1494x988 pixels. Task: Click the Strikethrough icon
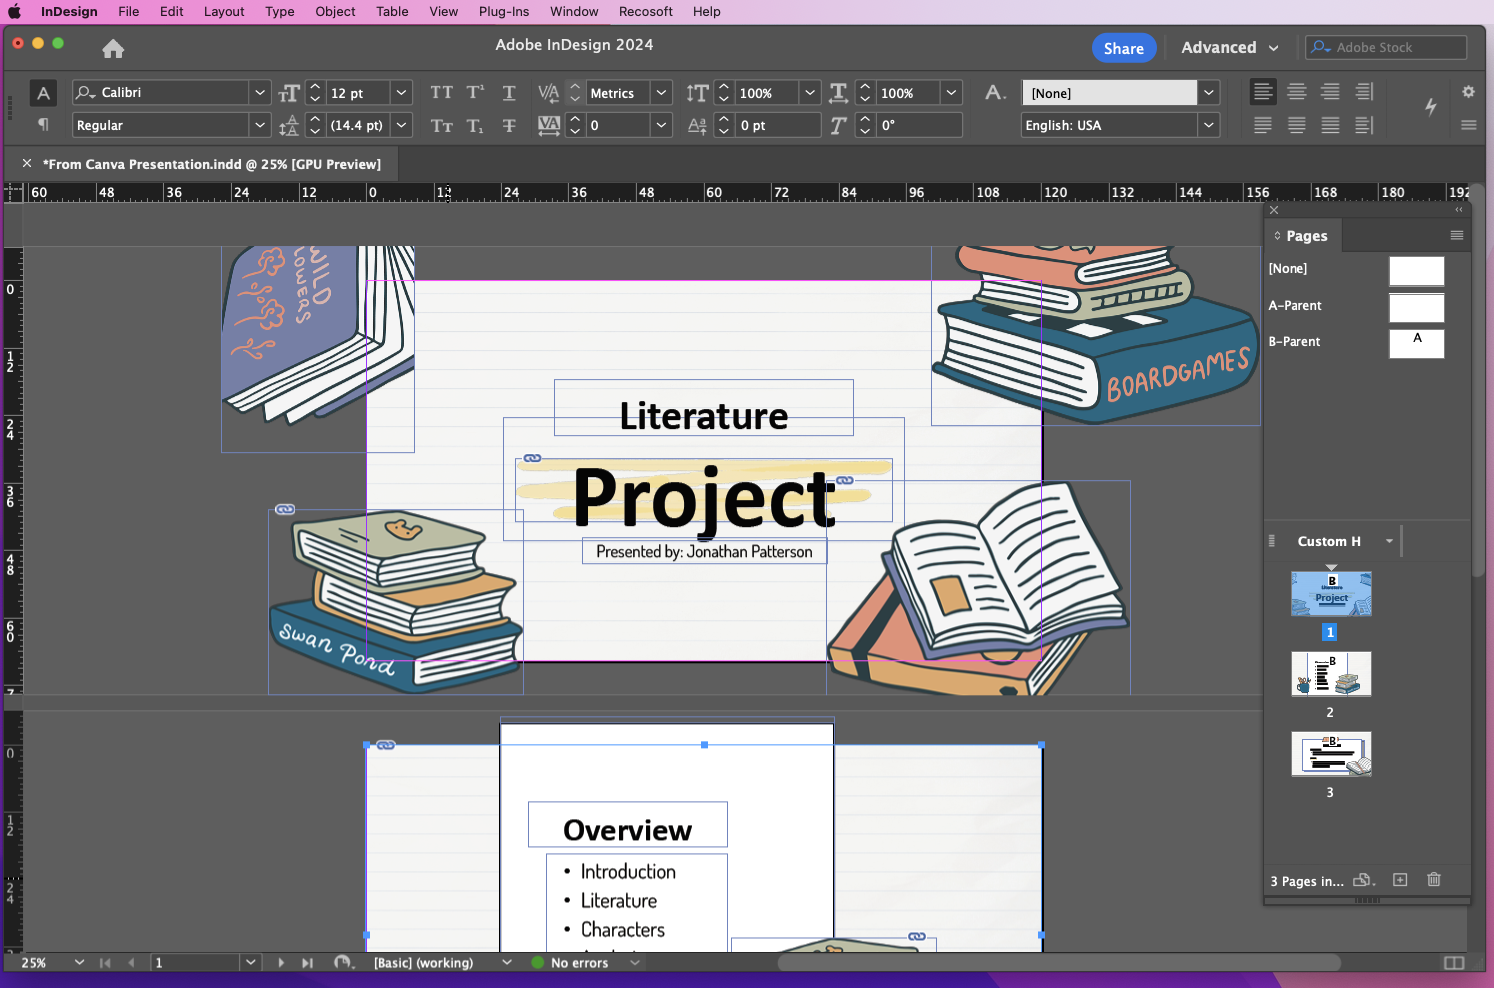tap(509, 125)
